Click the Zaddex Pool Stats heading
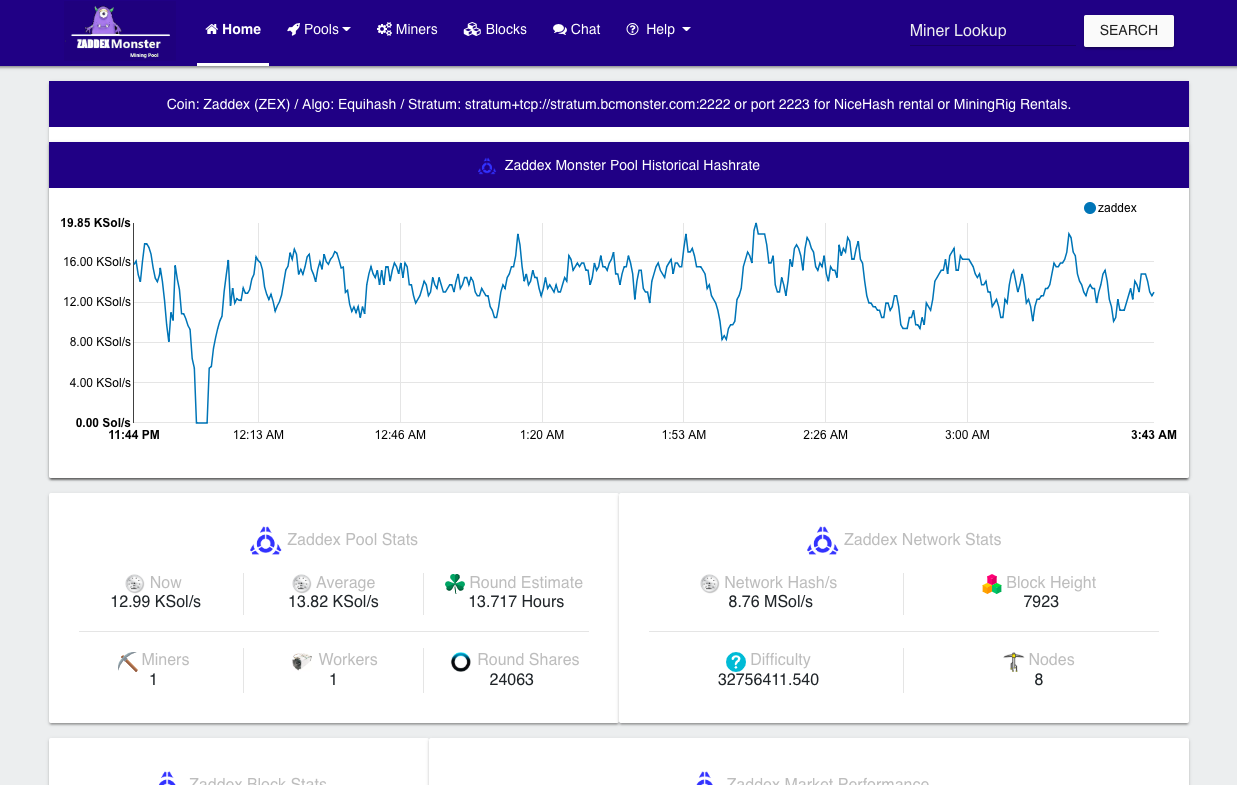The width and height of the screenshot is (1237, 785). tap(352, 540)
